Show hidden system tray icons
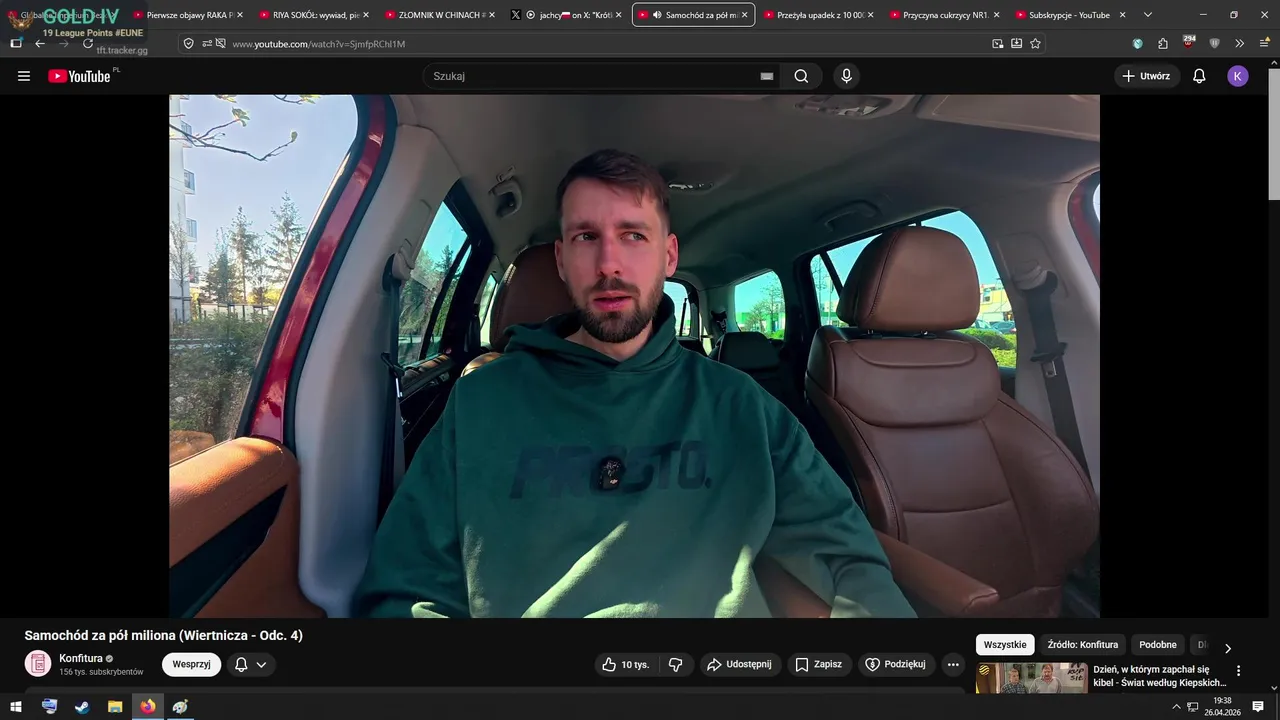1280x720 pixels. [1176, 706]
